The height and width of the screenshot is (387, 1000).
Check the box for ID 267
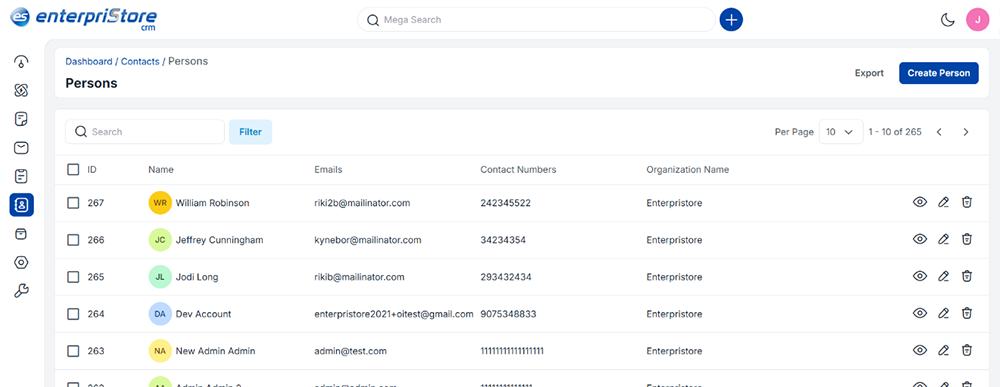73,203
